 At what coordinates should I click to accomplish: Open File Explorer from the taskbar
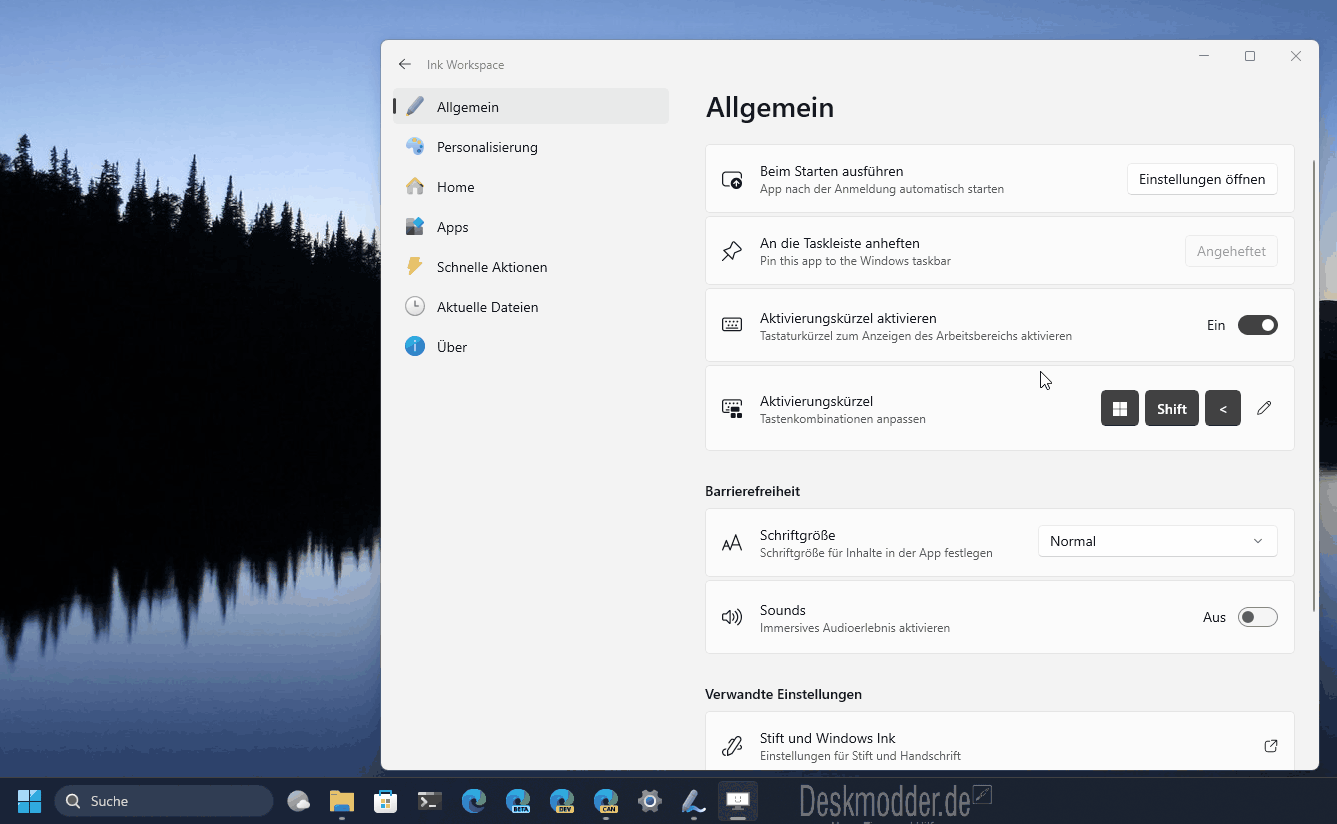(x=342, y=801)
